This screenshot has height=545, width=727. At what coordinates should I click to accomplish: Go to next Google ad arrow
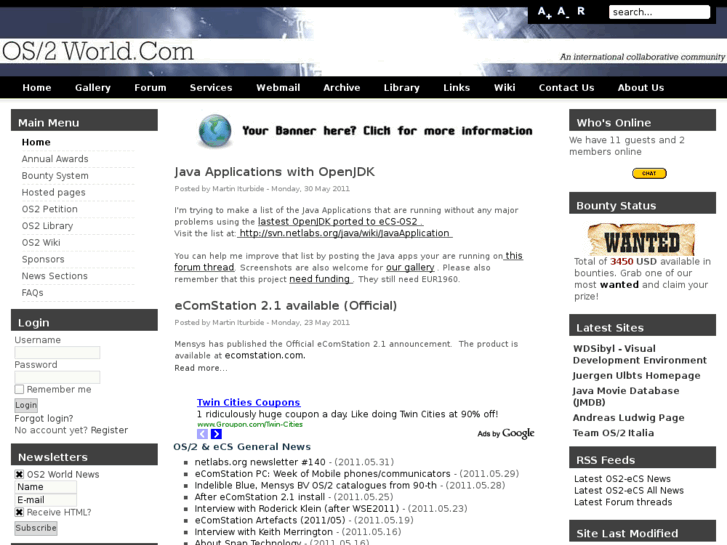click(x=216, y=434)
